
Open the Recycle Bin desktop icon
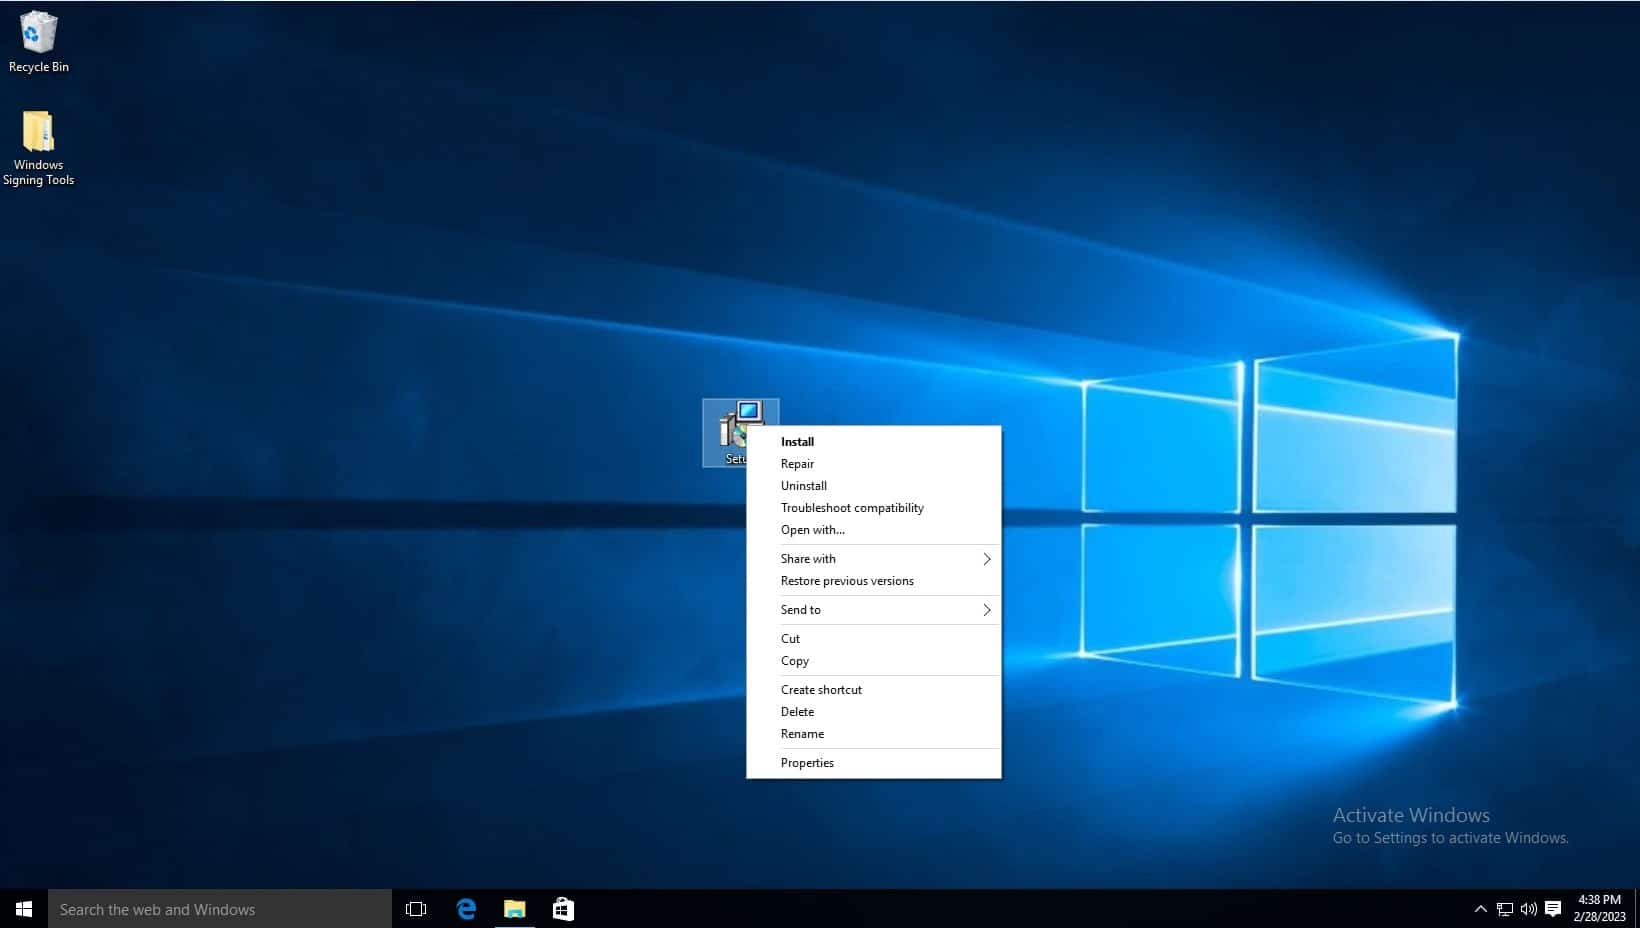coord(38,40)
